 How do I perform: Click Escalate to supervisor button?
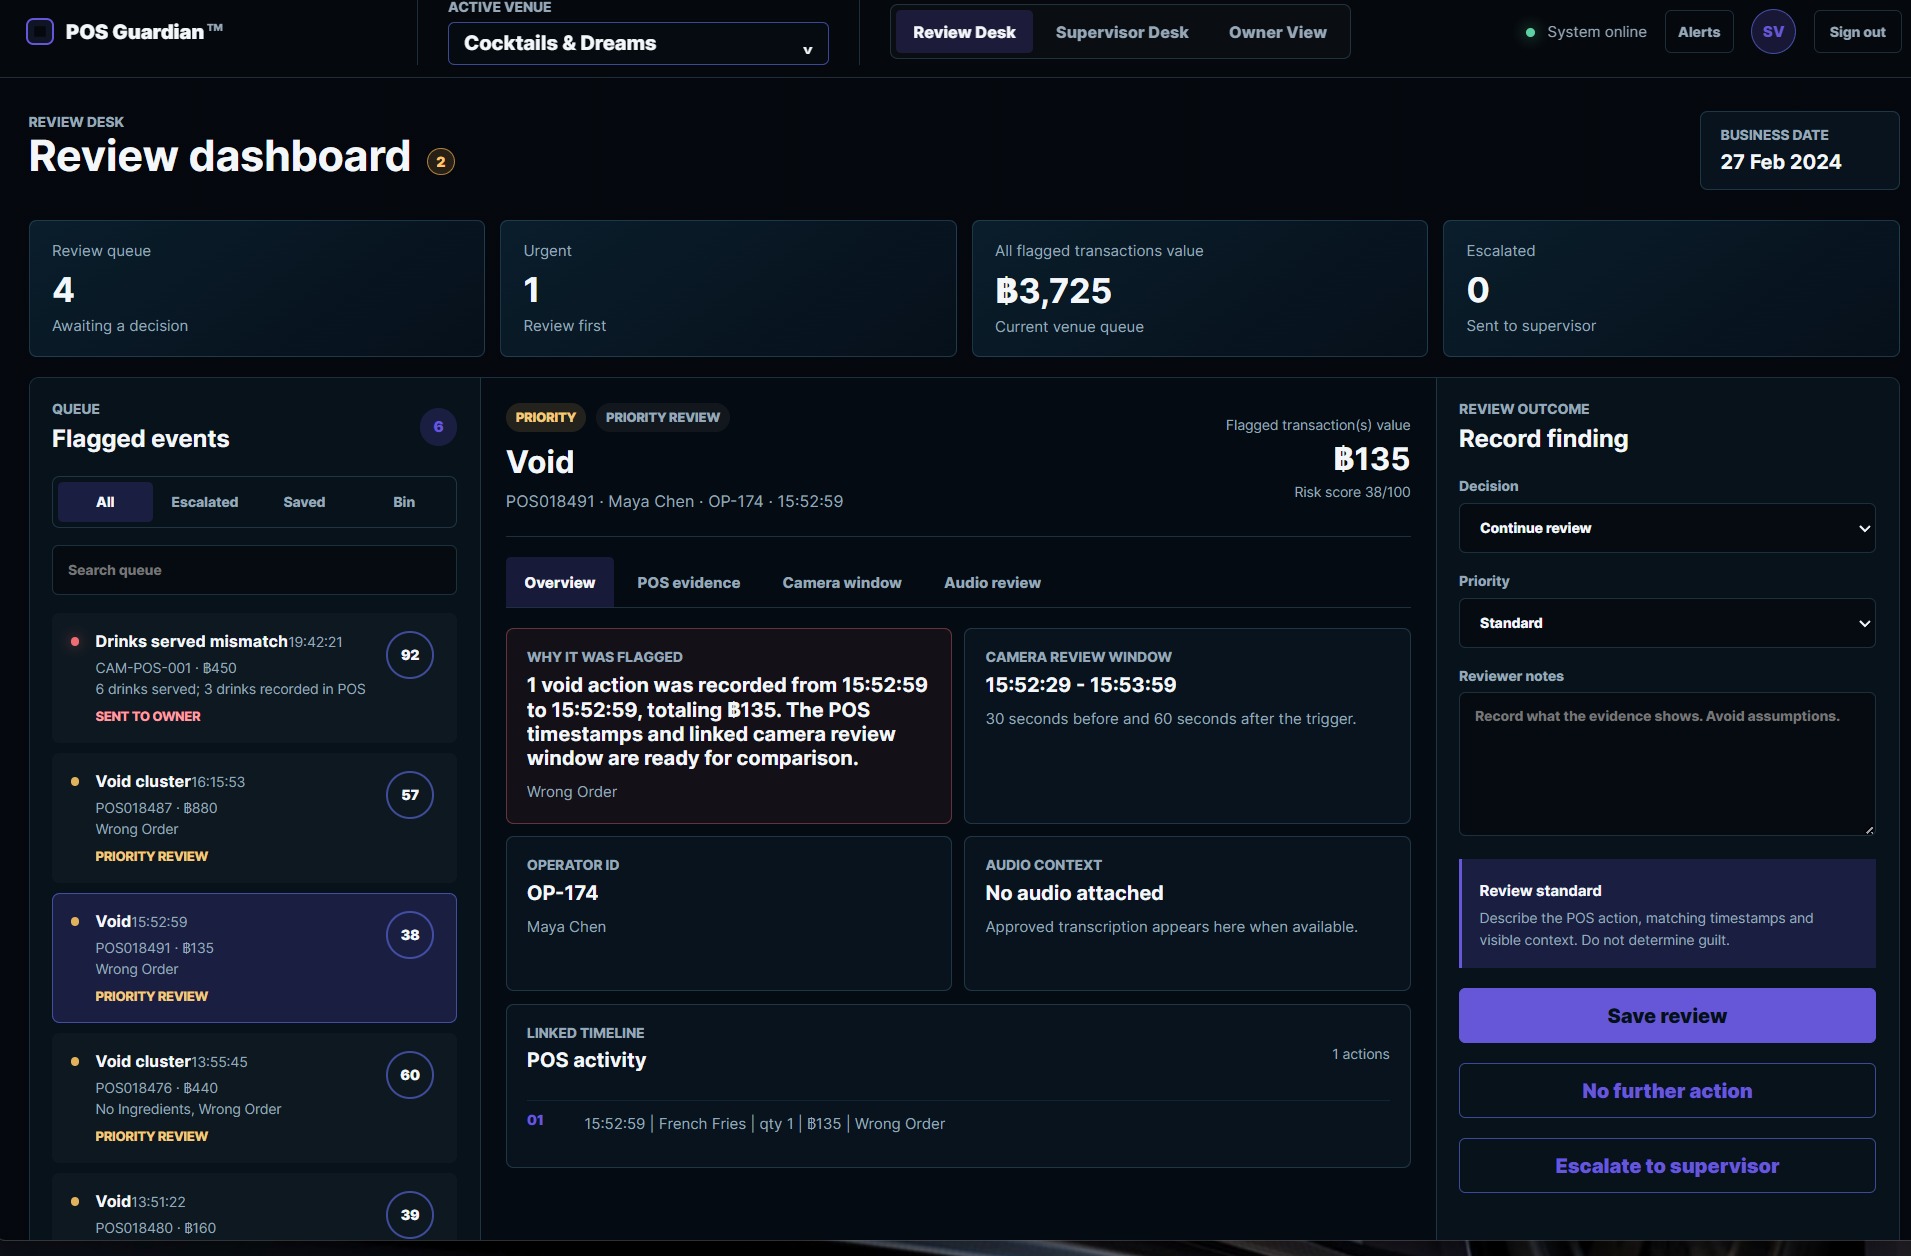pyautogui.click(x=1667, y=1166)
